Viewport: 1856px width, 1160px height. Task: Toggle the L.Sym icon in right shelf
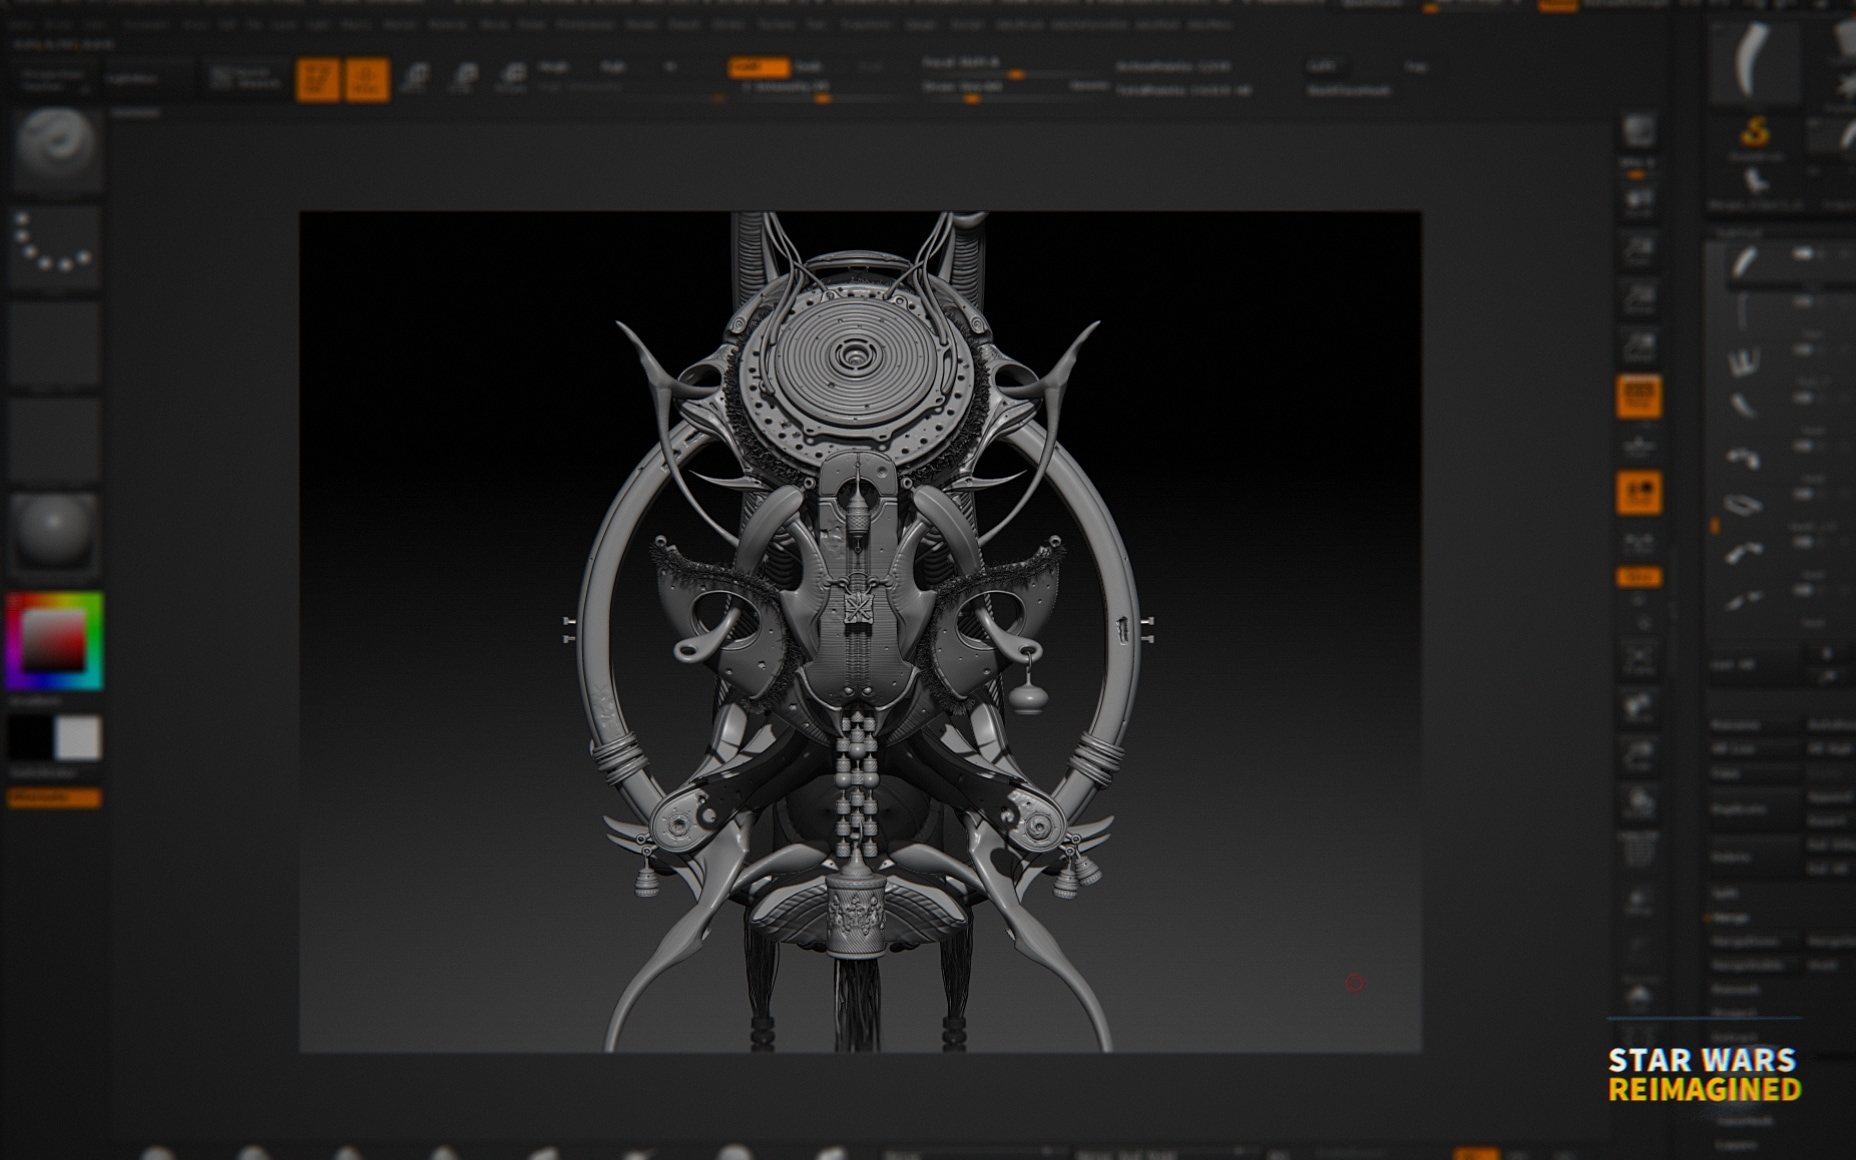click(1638, 543)
